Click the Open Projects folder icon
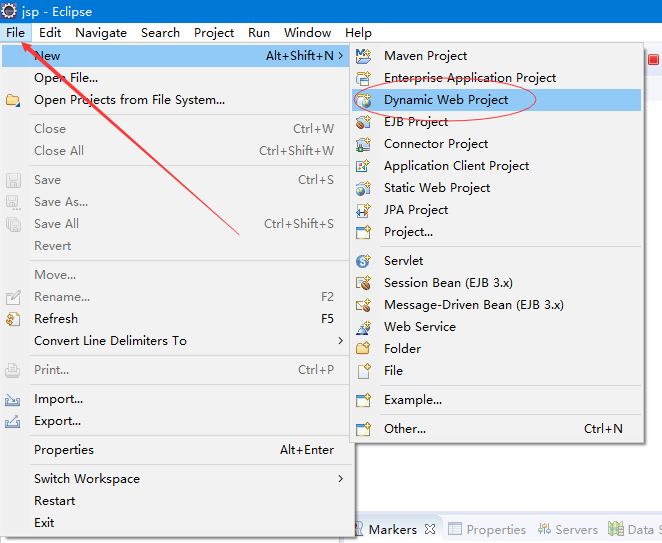Image resolution: width=662 pixels, height=543 pixels. point(13,100)
